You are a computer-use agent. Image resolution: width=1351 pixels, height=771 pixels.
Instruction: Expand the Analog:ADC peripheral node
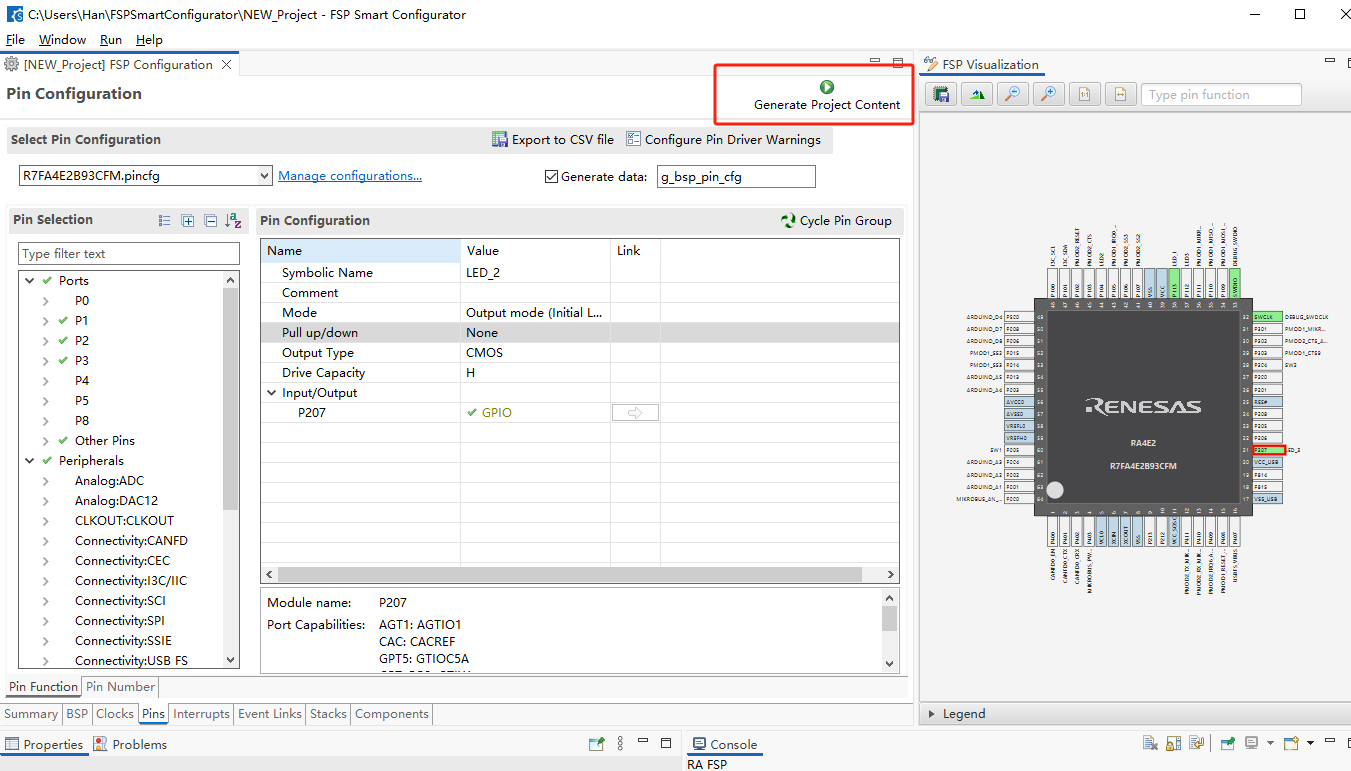click(46, 481)
